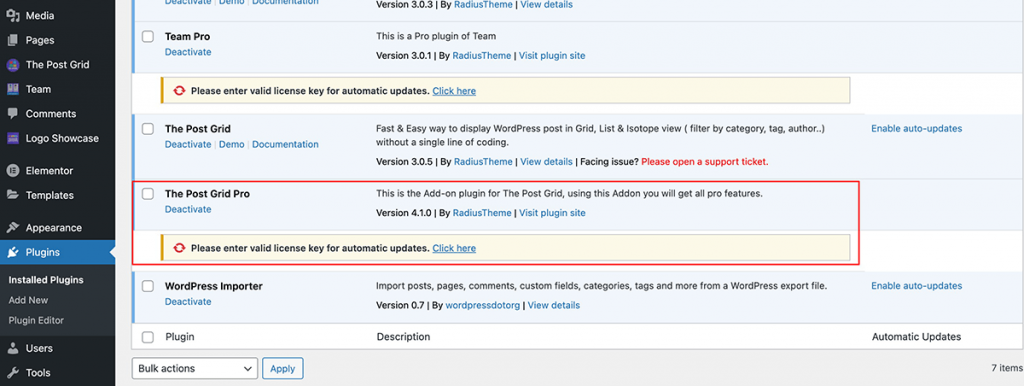Click 'Version 4.1.0' text of Post Grid Pro
The height and width of the screenshot is (386, 1024).
[404, 213]
